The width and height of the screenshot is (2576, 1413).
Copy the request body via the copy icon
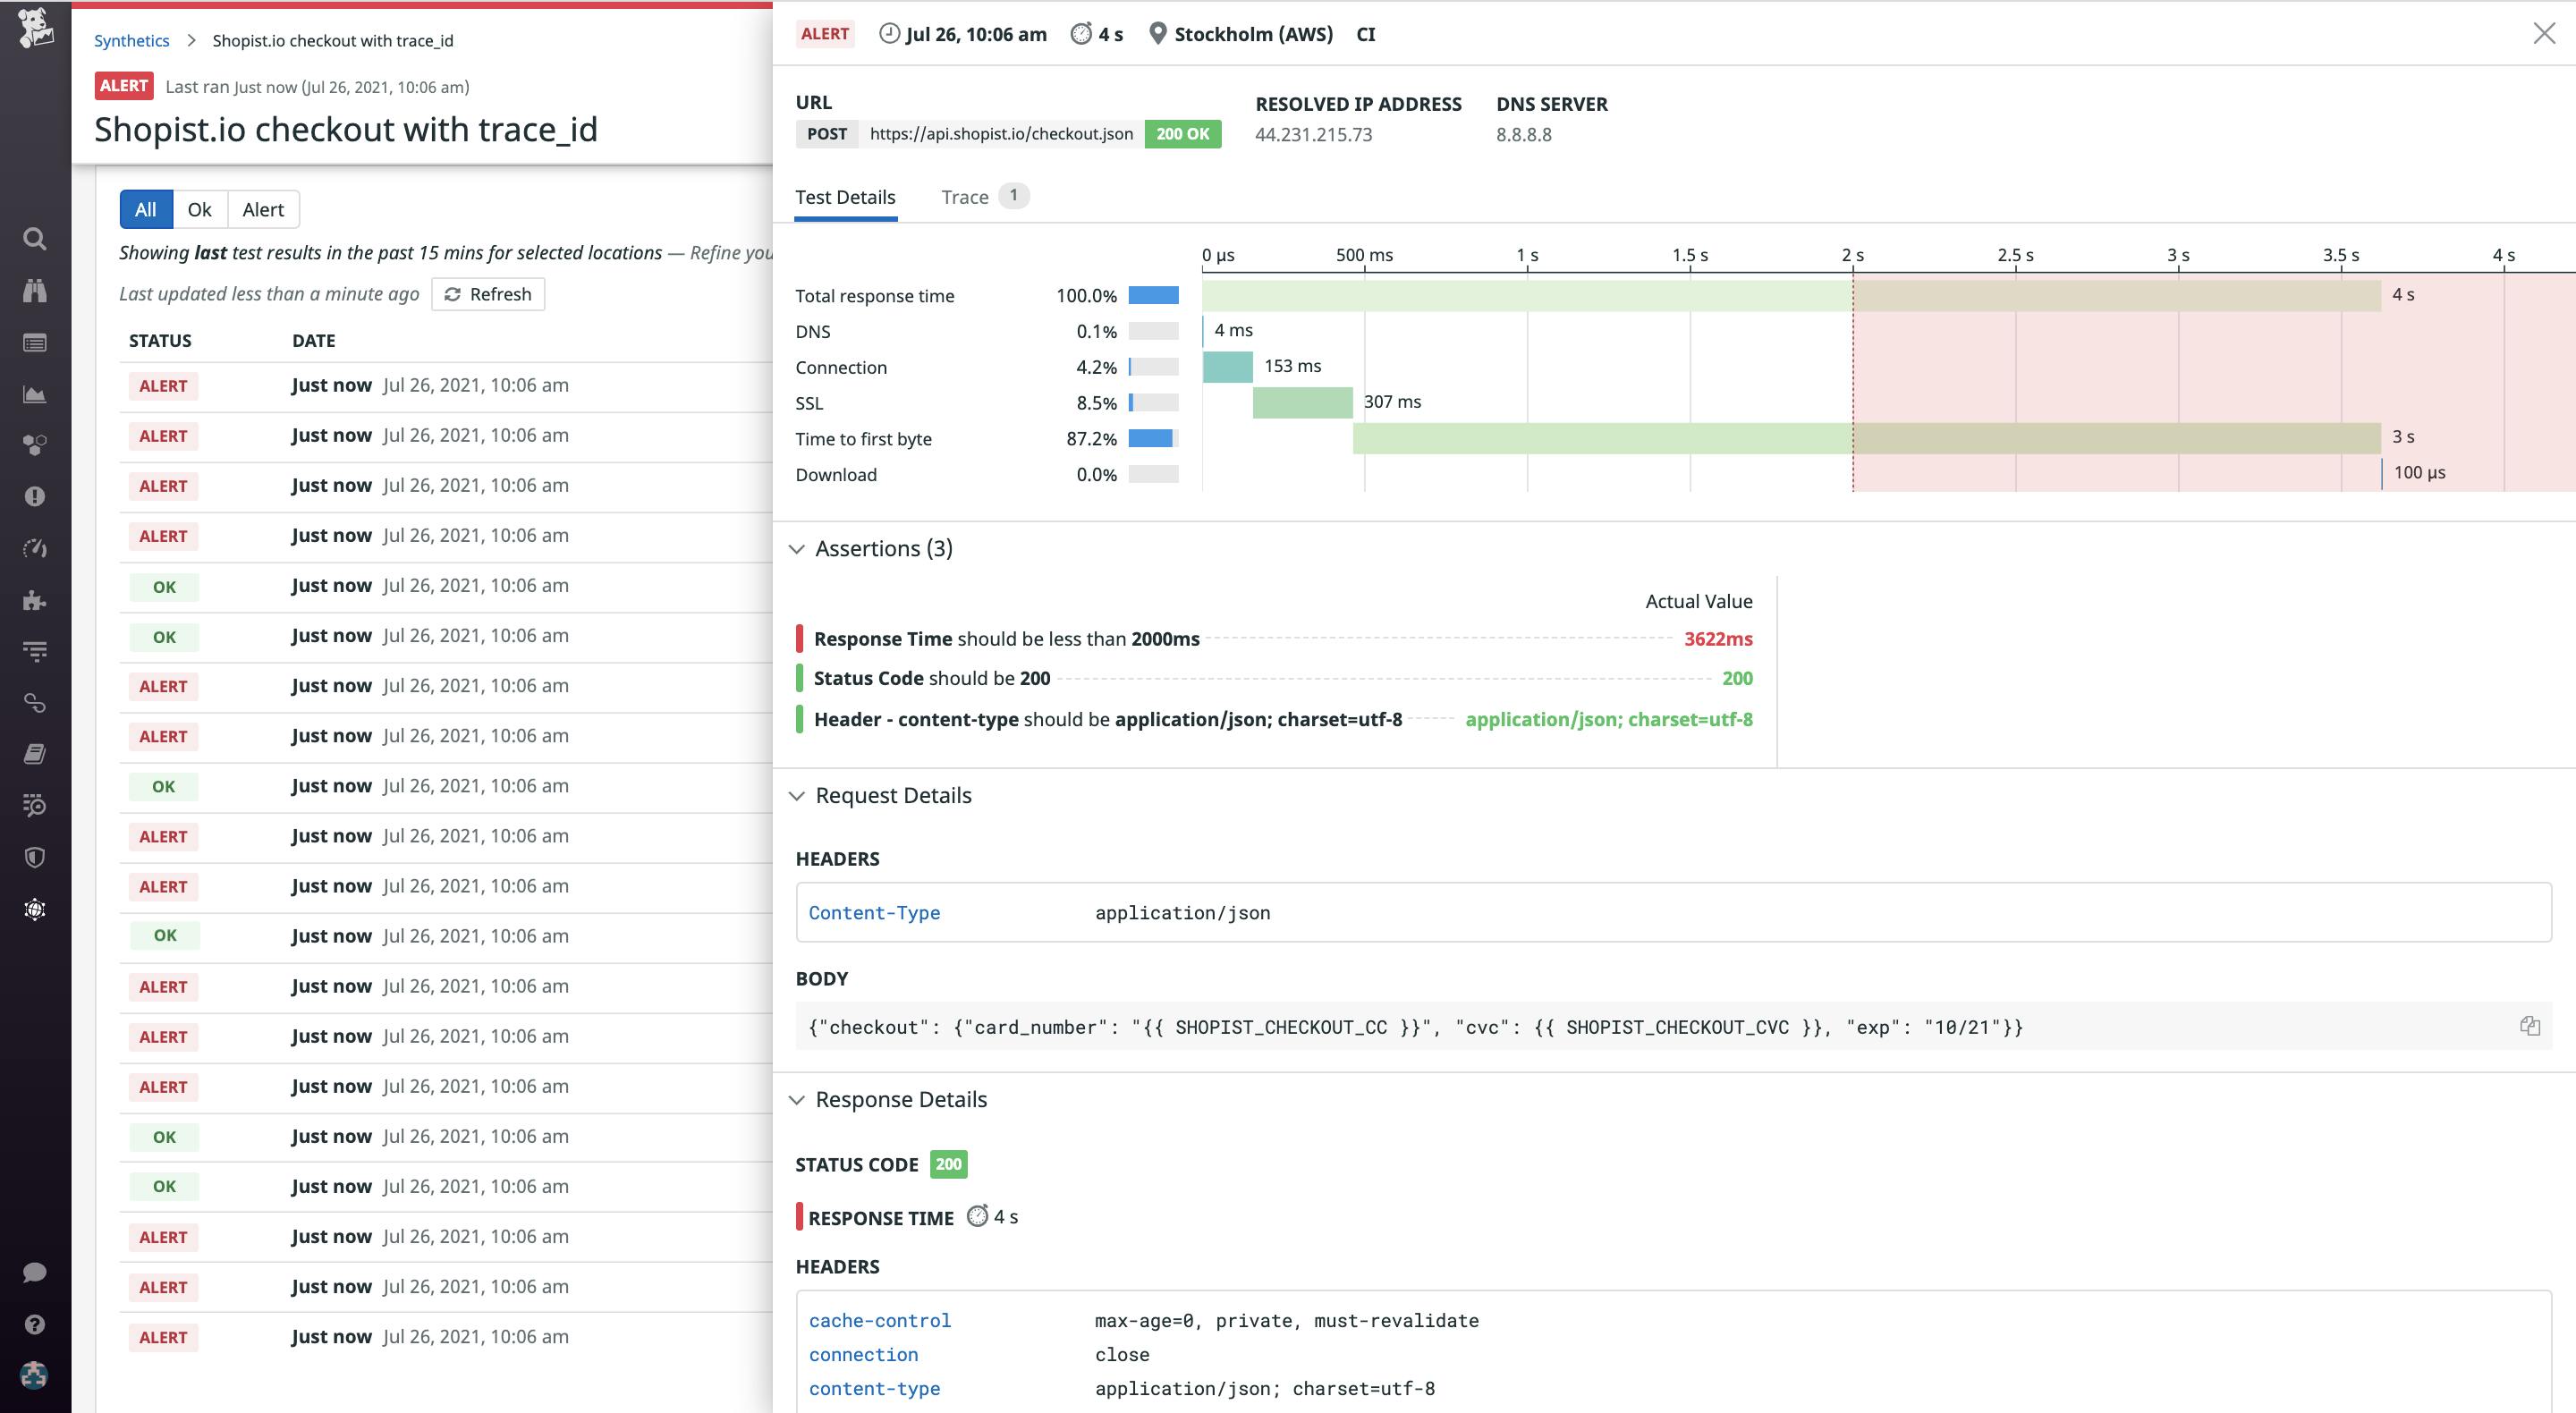point(2530,1026)
